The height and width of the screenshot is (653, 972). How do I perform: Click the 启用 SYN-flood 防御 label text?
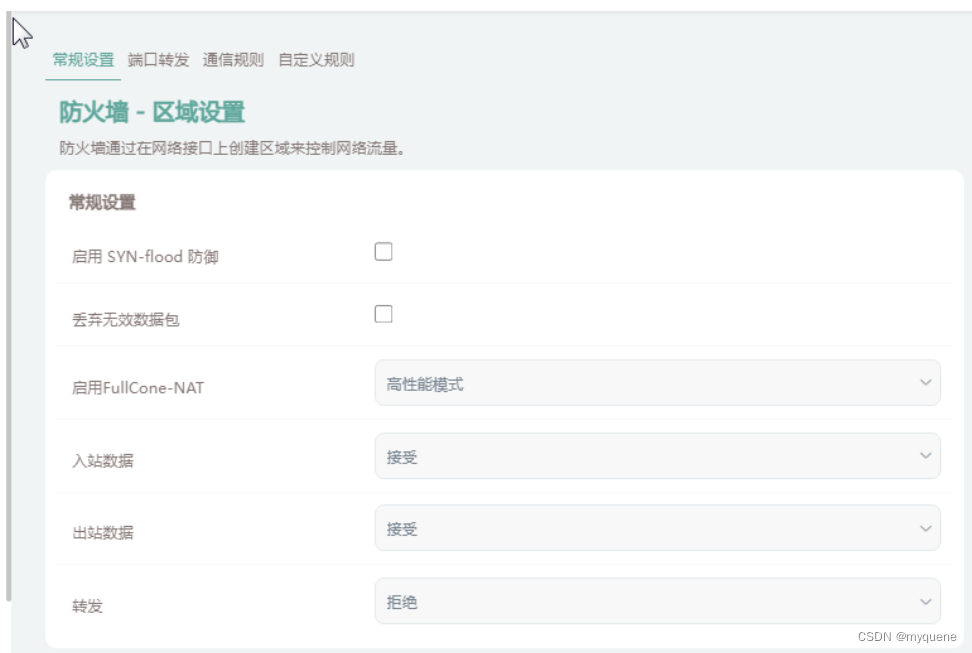pyautogui.click(x=145, y=257)
